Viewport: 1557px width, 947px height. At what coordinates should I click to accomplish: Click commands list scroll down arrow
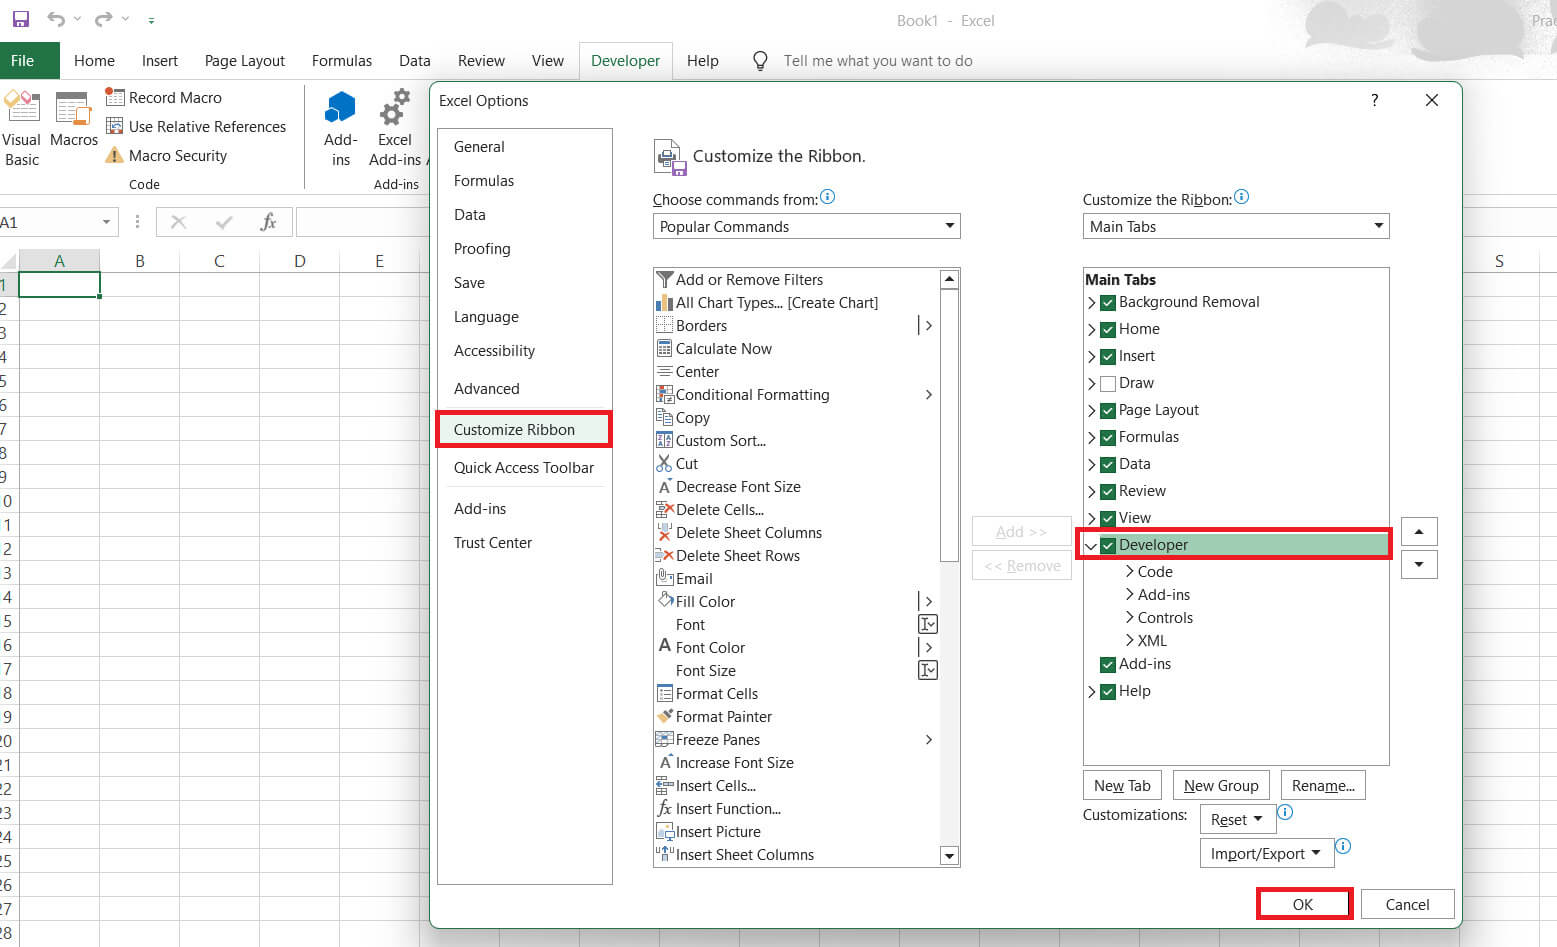click(949, 856)
